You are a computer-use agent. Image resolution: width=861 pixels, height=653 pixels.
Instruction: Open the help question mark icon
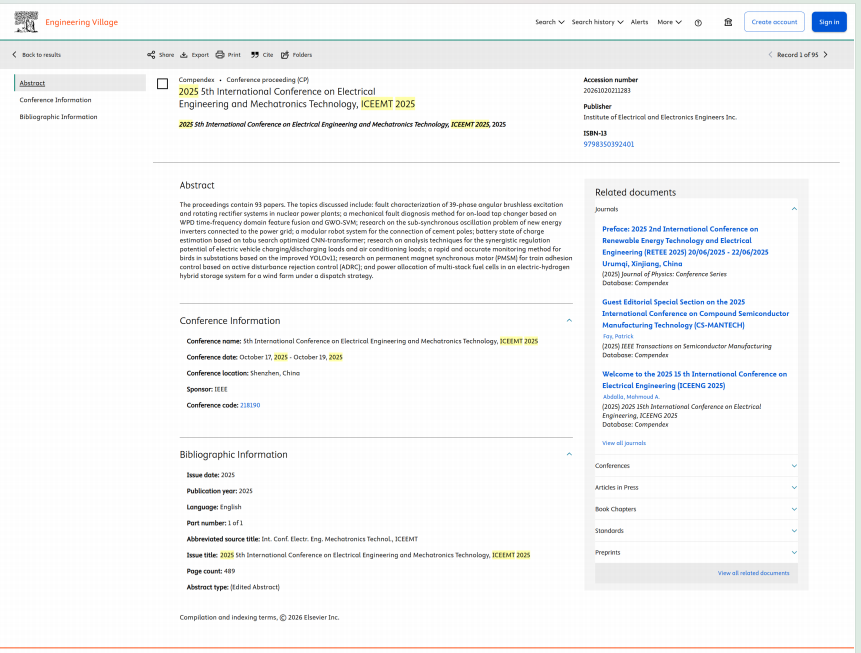(x=698, y=22)
